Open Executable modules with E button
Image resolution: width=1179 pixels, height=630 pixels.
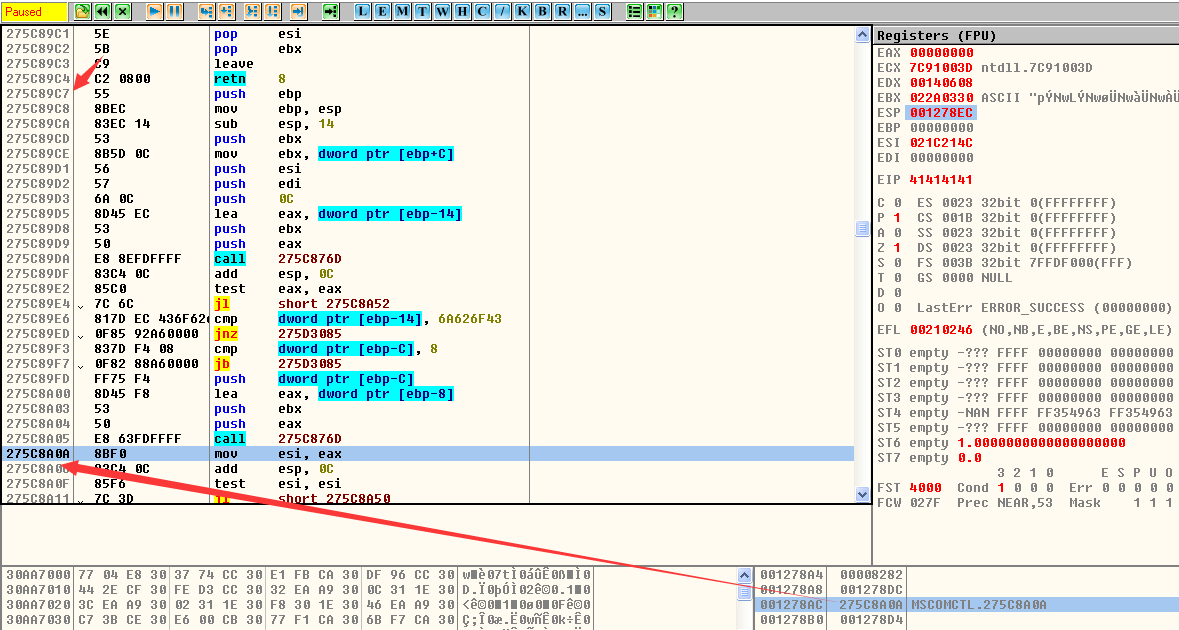click(381, 12)
